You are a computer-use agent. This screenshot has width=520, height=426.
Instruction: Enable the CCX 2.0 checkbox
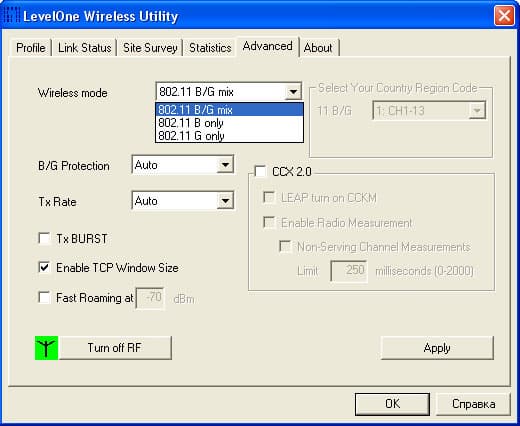click(x=260, y=171)
